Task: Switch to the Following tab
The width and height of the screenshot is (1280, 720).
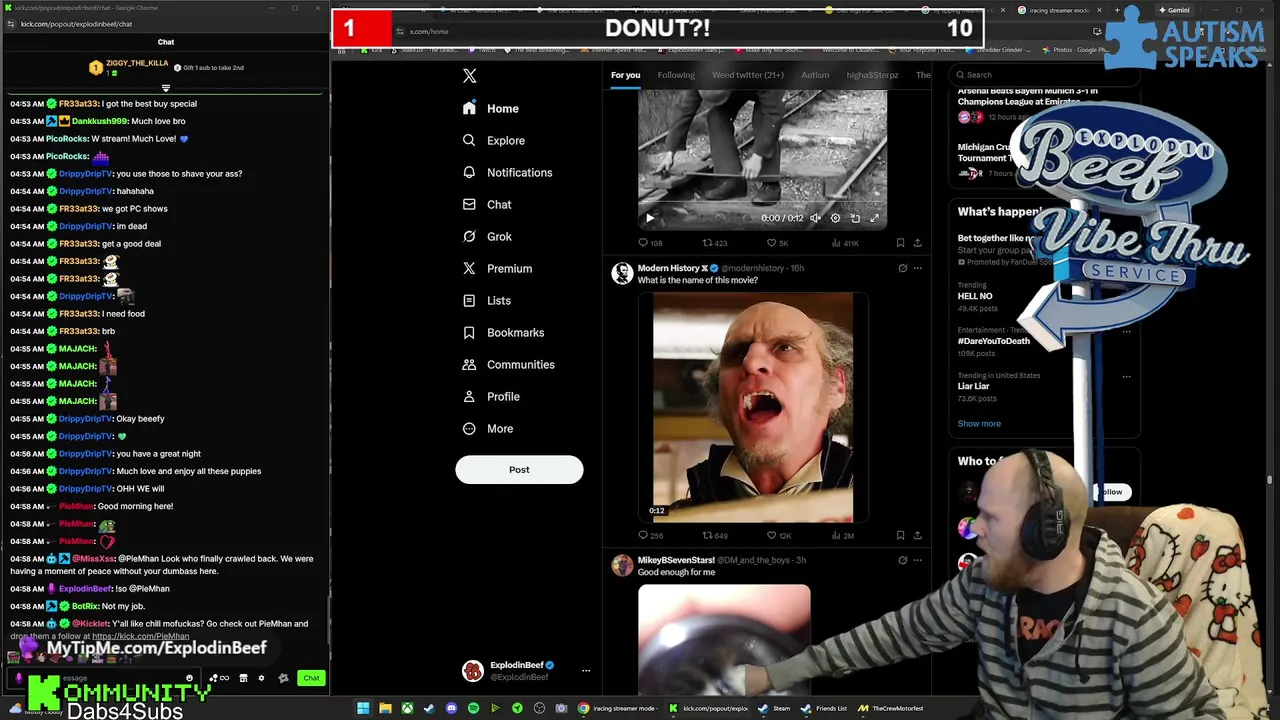Action: [676, 75]
